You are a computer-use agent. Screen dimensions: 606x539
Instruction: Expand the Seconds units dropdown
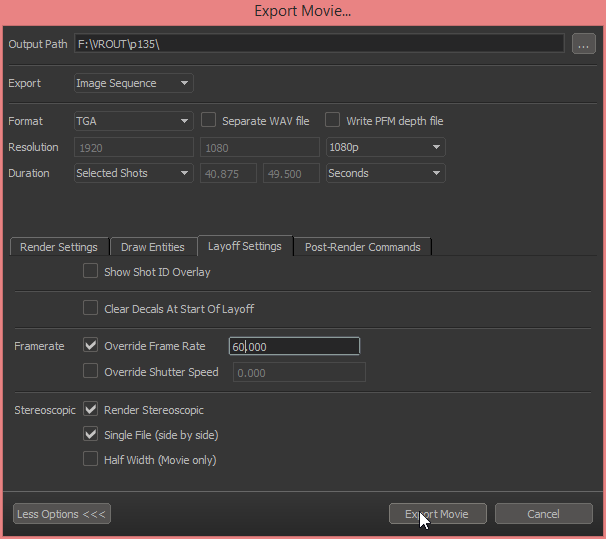pyautogui.click(x=385, y=173)
